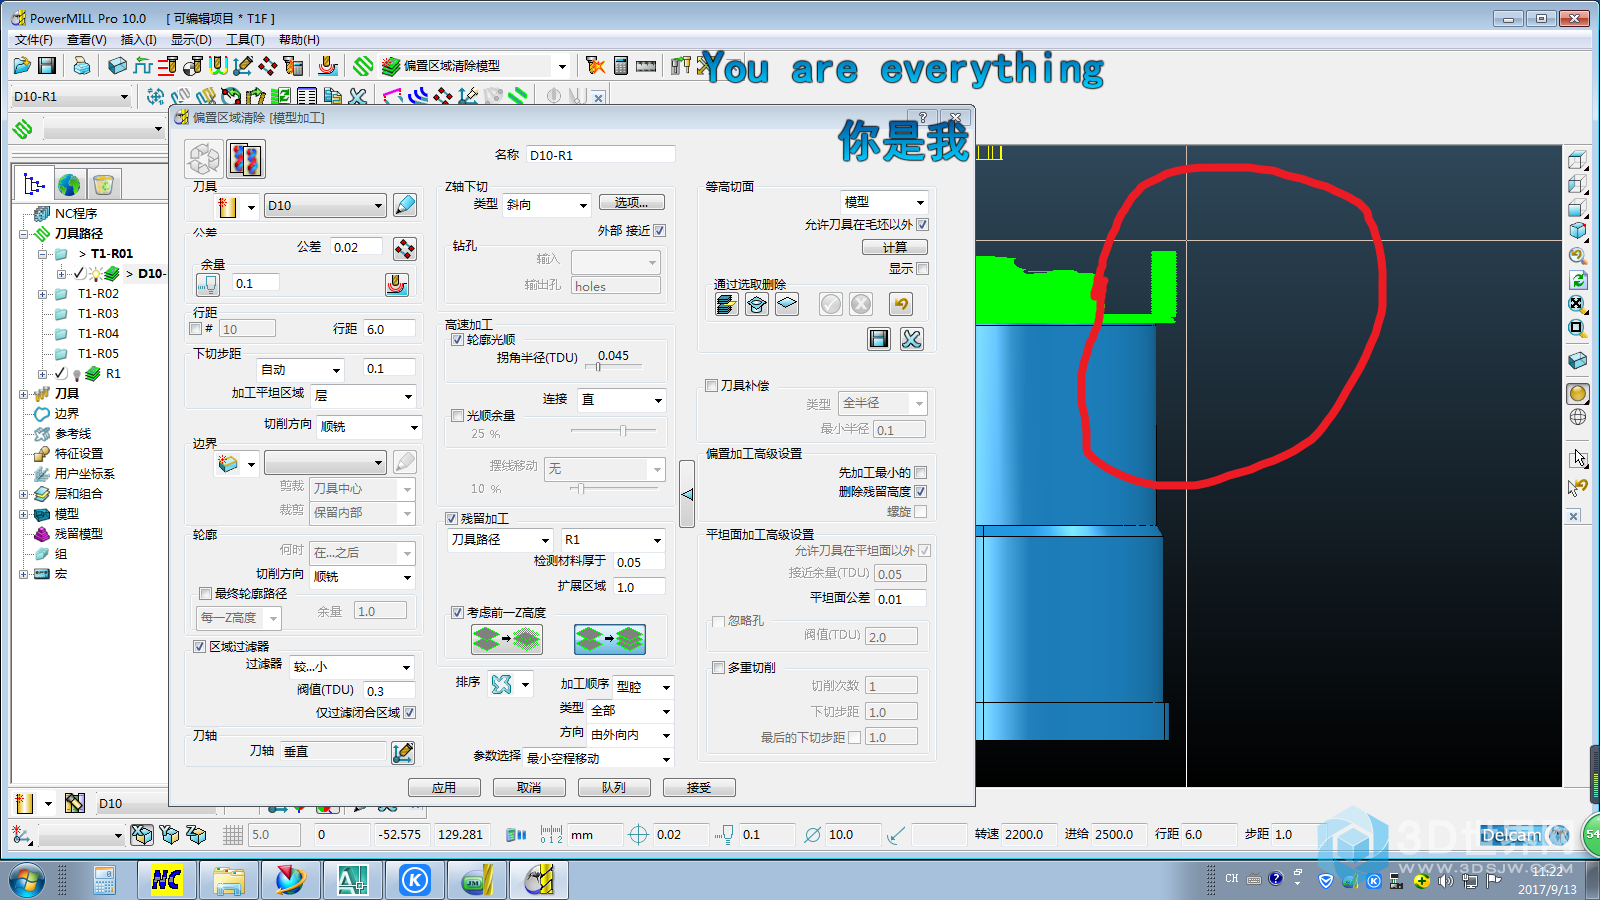Open 等高切面 模型 dropdown
This screenshot has width=1600, height=900.
point(884,202)
